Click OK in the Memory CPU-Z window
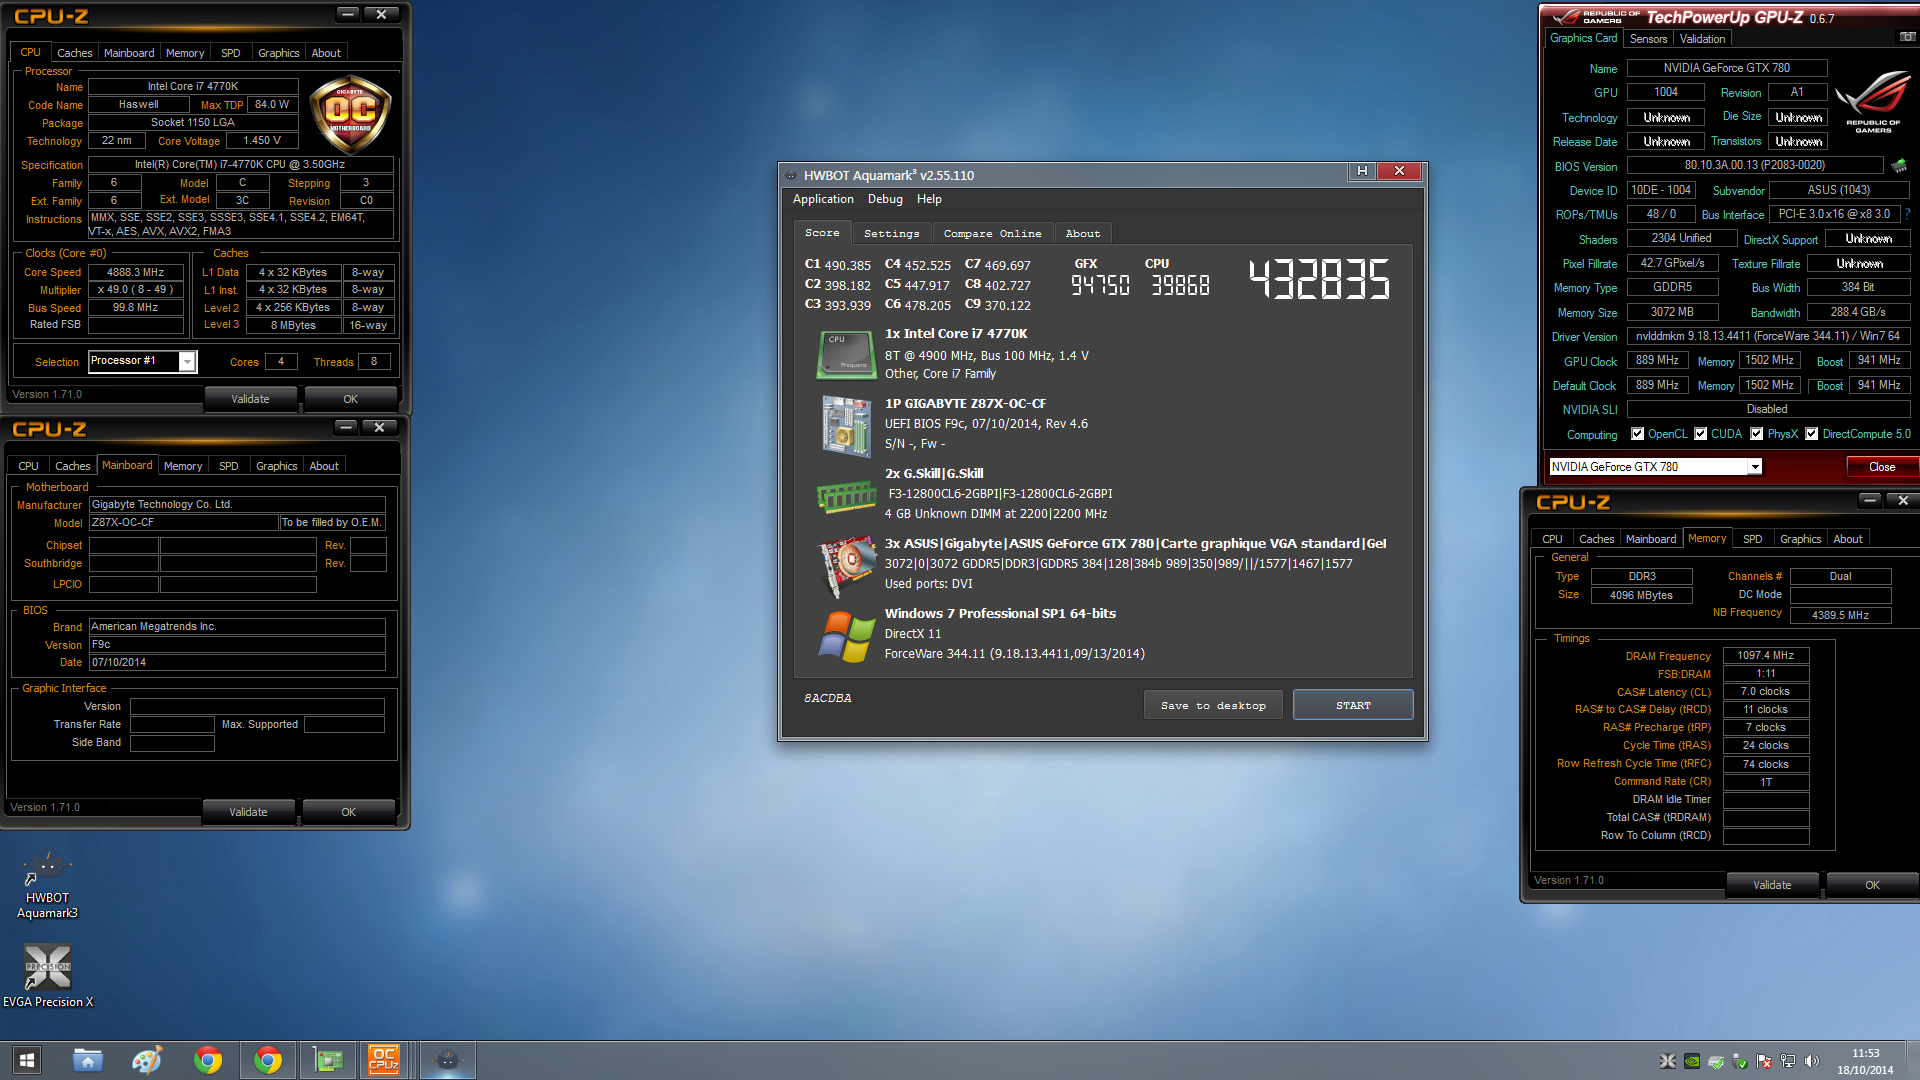1920x1080 pixels. pyautogui.click(x=1872, y=885)
